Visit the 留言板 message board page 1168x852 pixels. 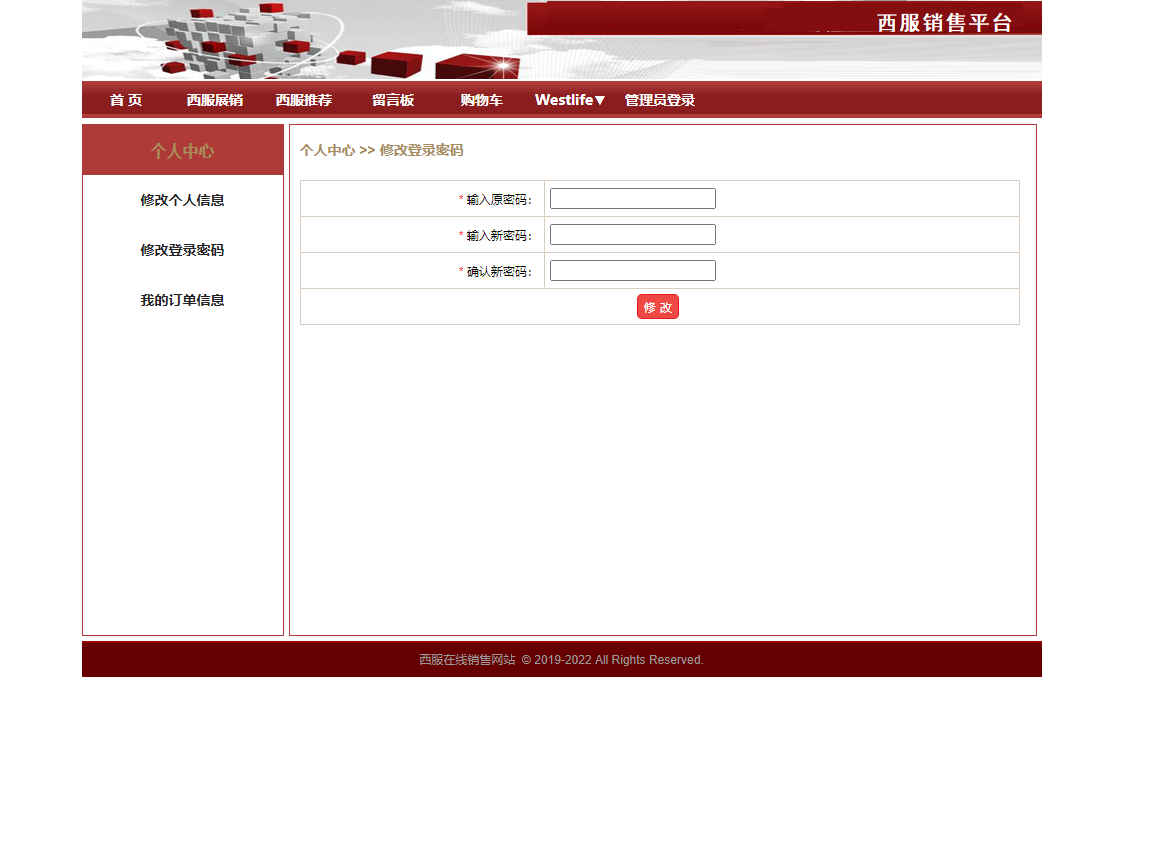392,99
